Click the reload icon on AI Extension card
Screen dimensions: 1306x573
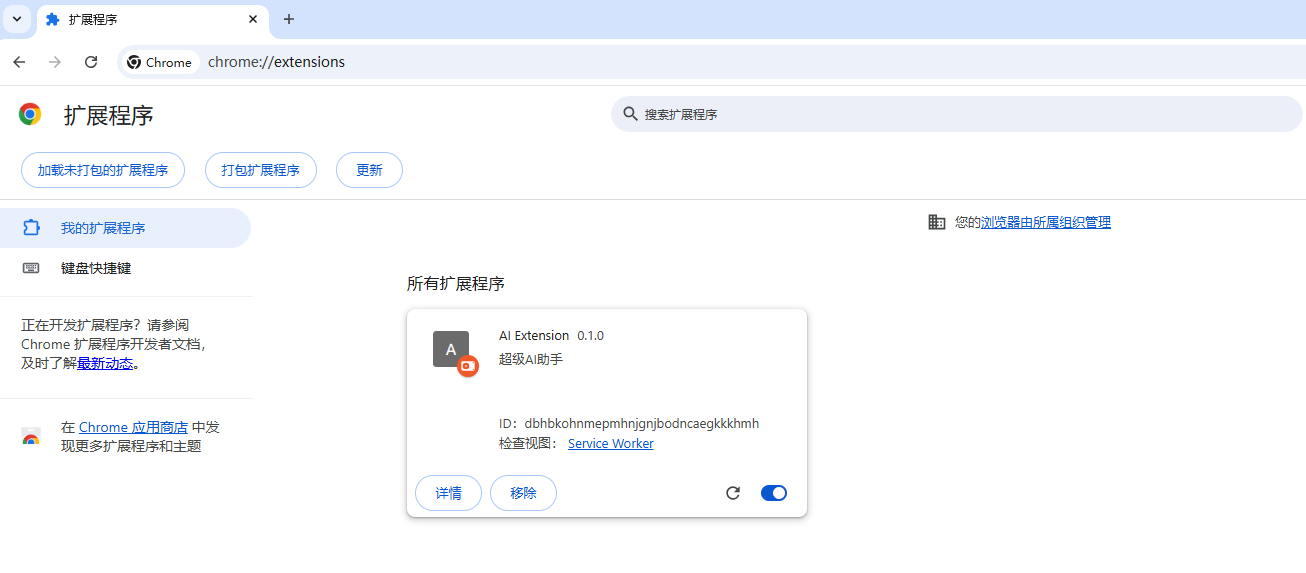[733, 493]
